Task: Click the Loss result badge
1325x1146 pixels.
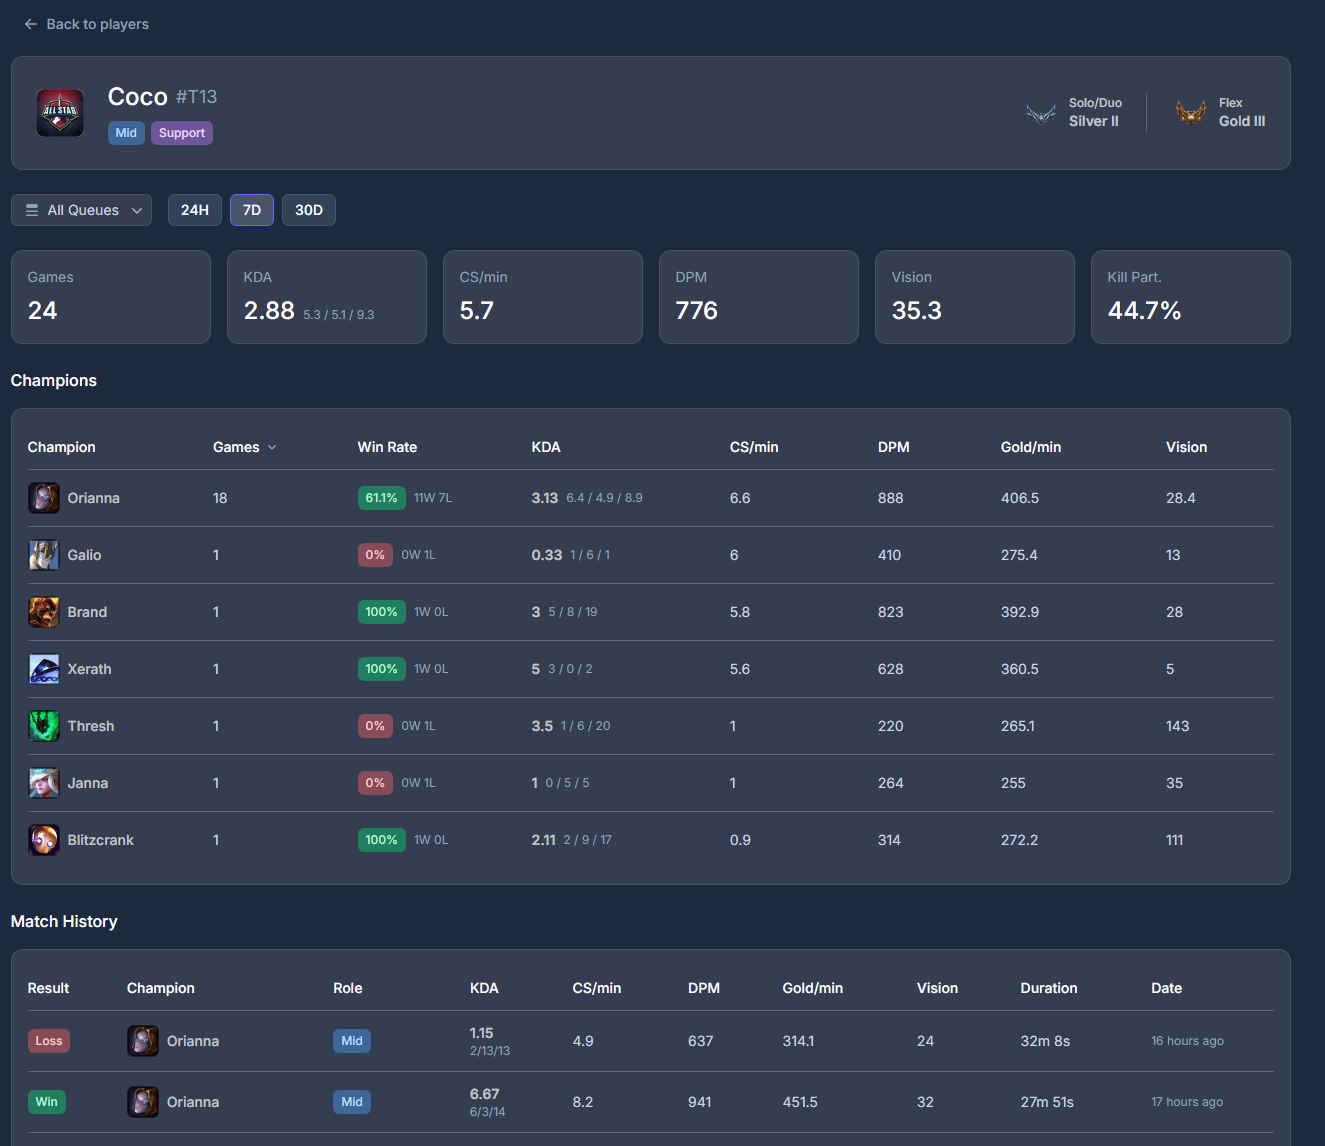Action: (x=49, y=1041)
